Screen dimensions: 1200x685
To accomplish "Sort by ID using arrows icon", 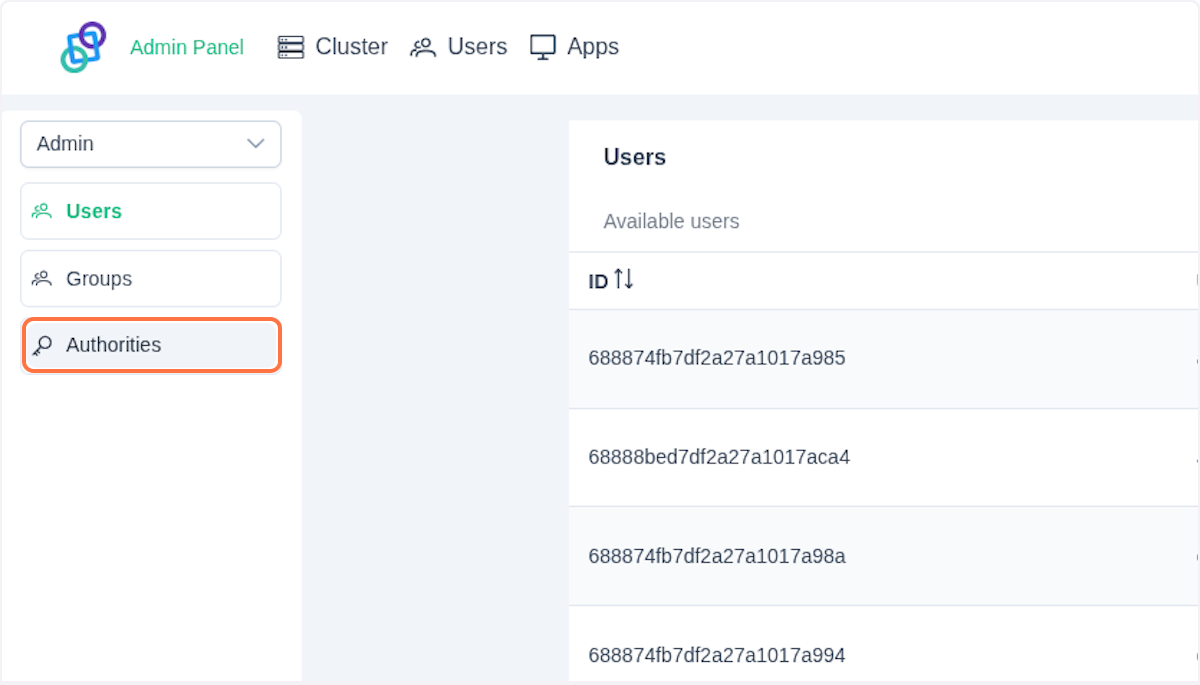I will tap(624, 279).
